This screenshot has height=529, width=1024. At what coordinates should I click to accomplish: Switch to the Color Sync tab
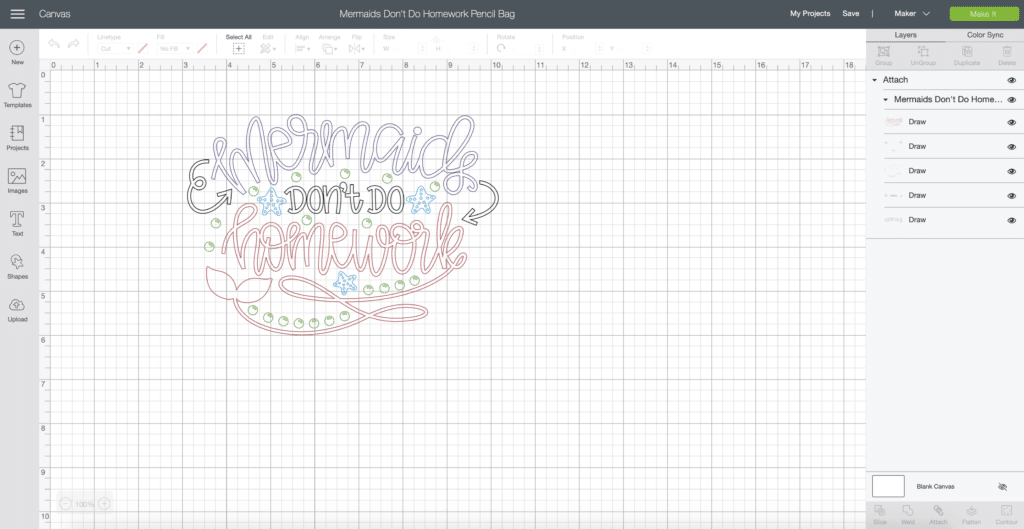tap(984, 35)
